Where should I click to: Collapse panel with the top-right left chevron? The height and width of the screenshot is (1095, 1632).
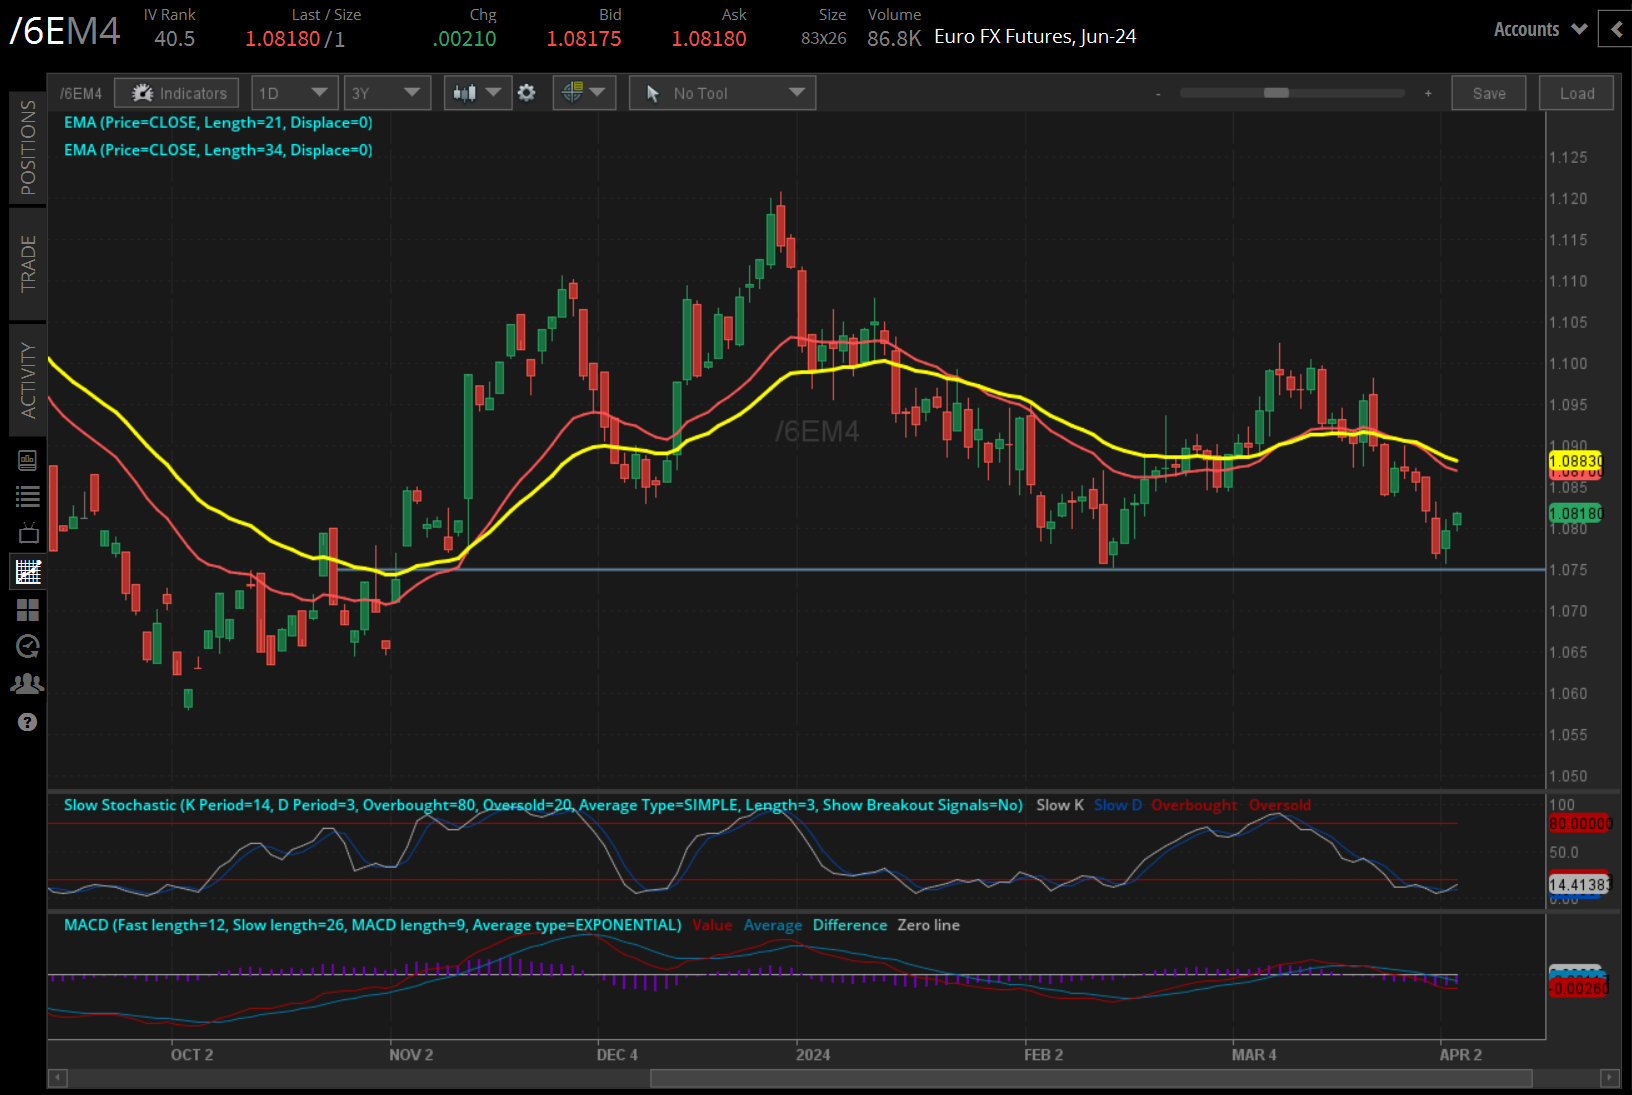pos(1616,30)
